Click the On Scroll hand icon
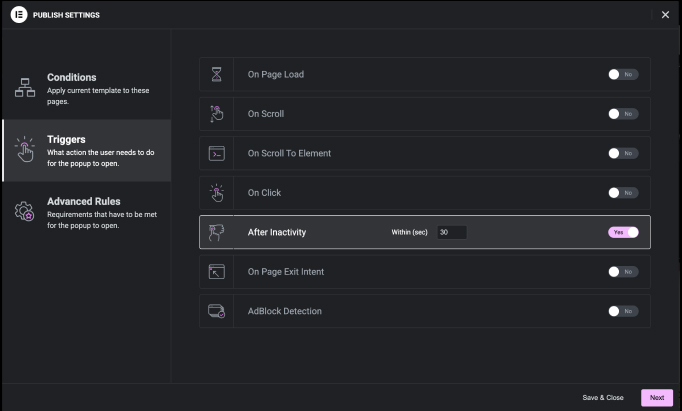 tap(216, 114)
